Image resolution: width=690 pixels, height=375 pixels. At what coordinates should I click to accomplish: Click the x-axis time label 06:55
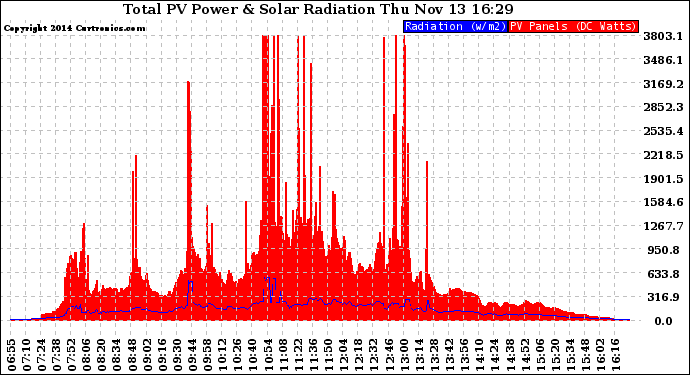click(12, 356)
